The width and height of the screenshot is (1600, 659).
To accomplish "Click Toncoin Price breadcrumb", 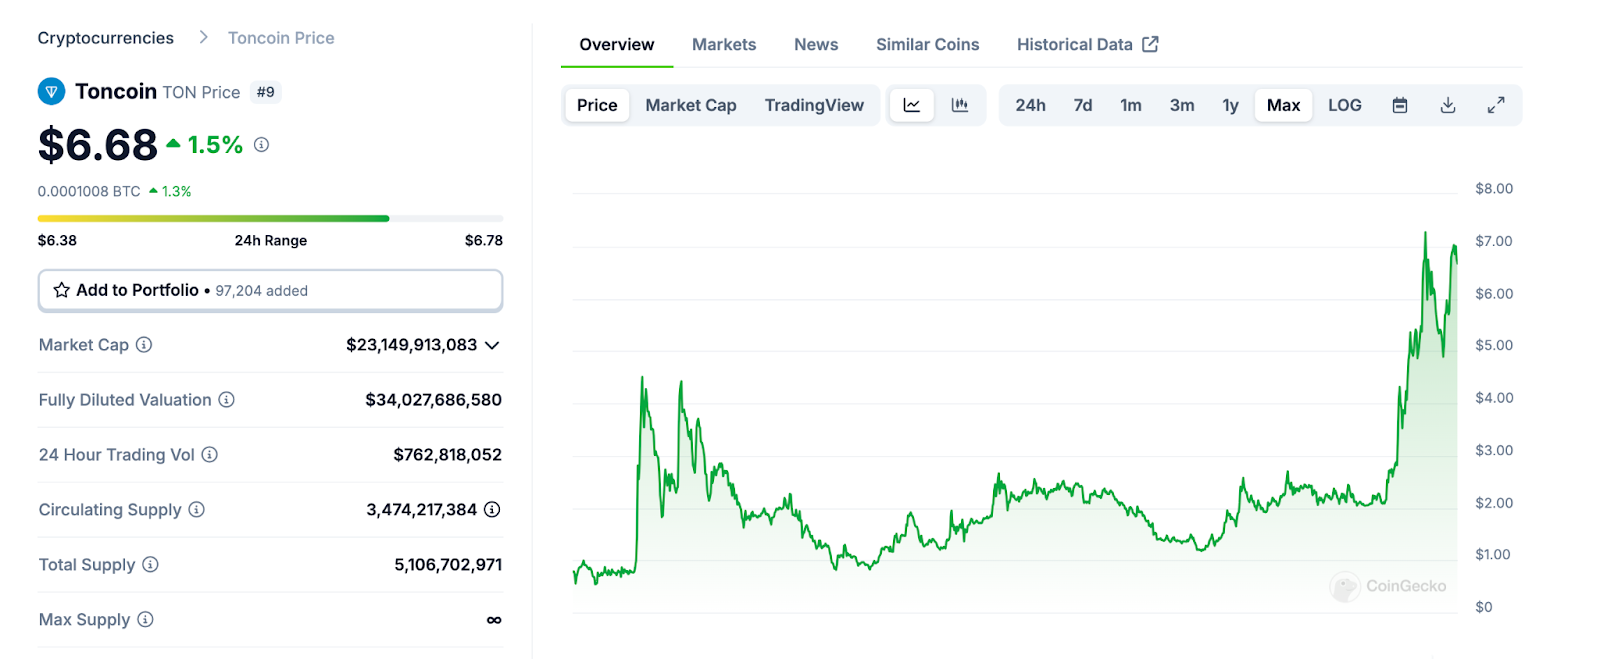I will (281, 38).
